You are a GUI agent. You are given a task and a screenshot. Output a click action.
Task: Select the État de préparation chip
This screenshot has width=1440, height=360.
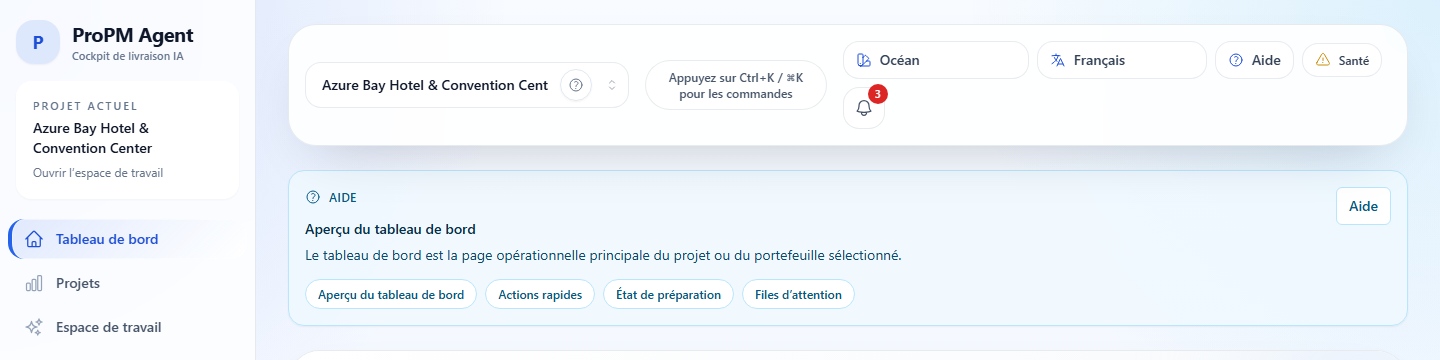[668, 295]
